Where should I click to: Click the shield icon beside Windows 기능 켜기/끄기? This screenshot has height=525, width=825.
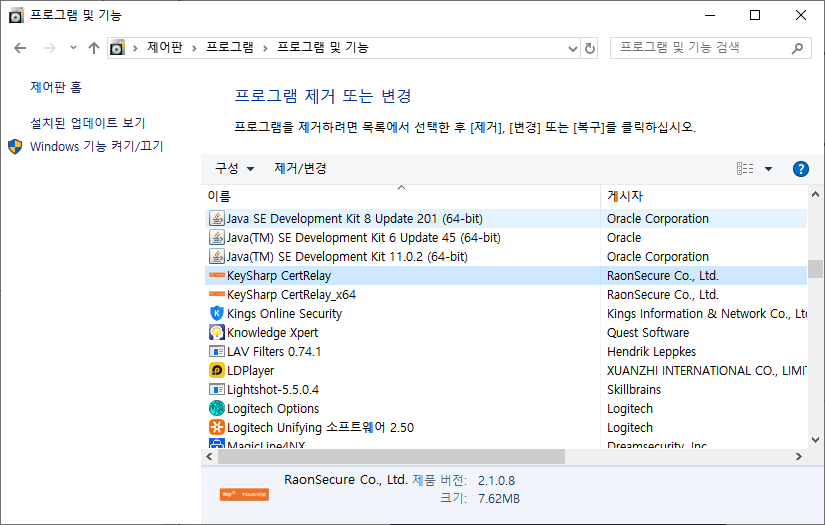pos(15,146)
